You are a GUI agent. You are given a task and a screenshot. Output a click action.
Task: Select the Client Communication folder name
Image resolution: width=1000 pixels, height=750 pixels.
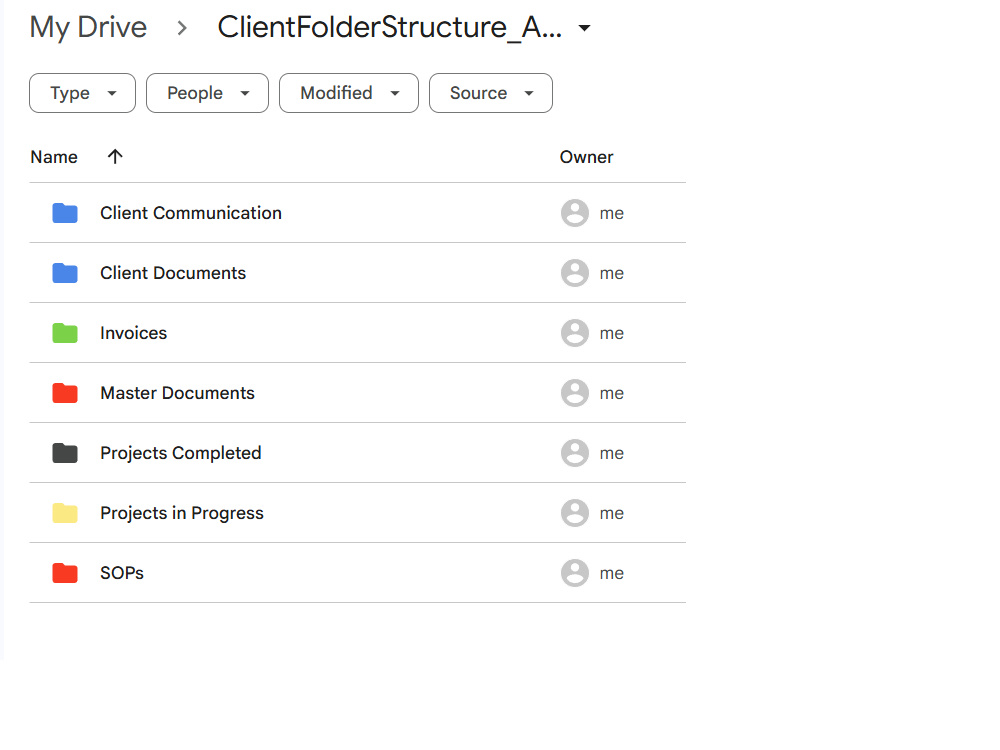point(191,213)
